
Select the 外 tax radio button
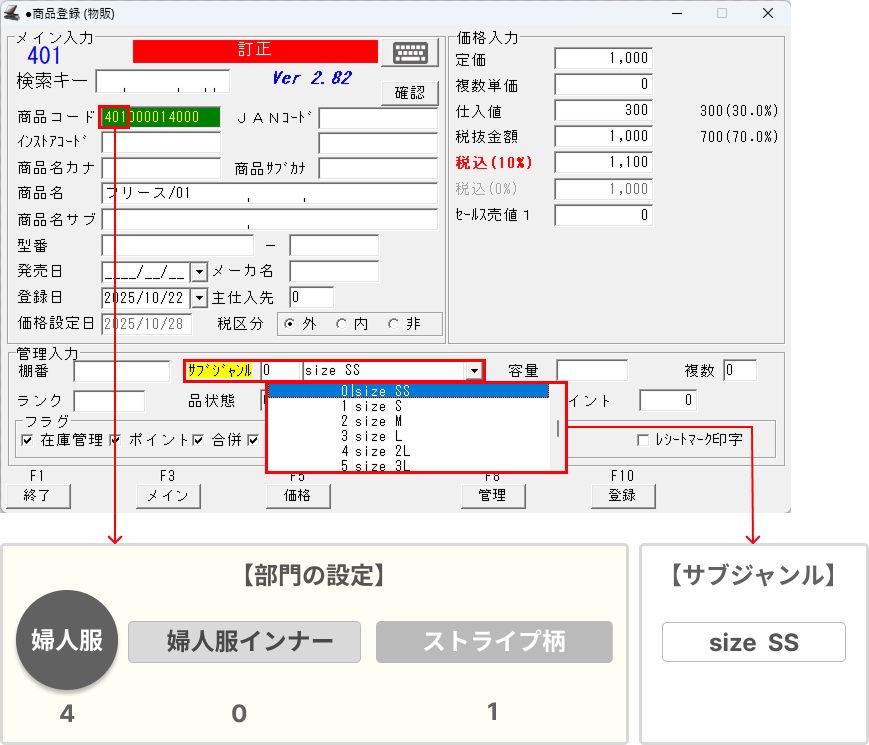pyautogui.click(x=291, y=324)
